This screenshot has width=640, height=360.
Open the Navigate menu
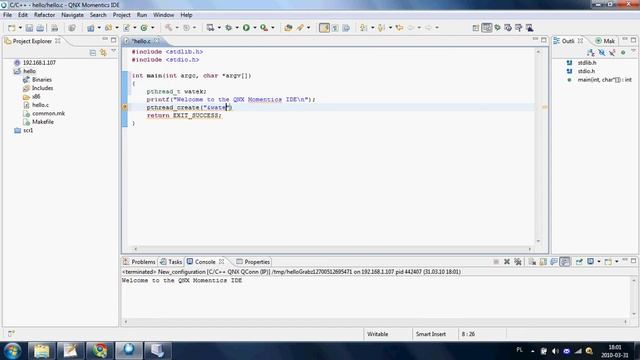[72, 15]
